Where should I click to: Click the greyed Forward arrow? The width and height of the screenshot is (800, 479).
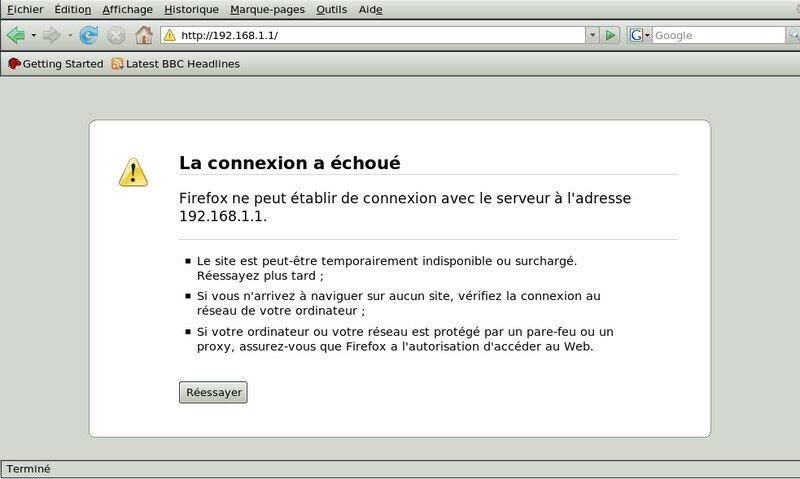coord(52,35)
